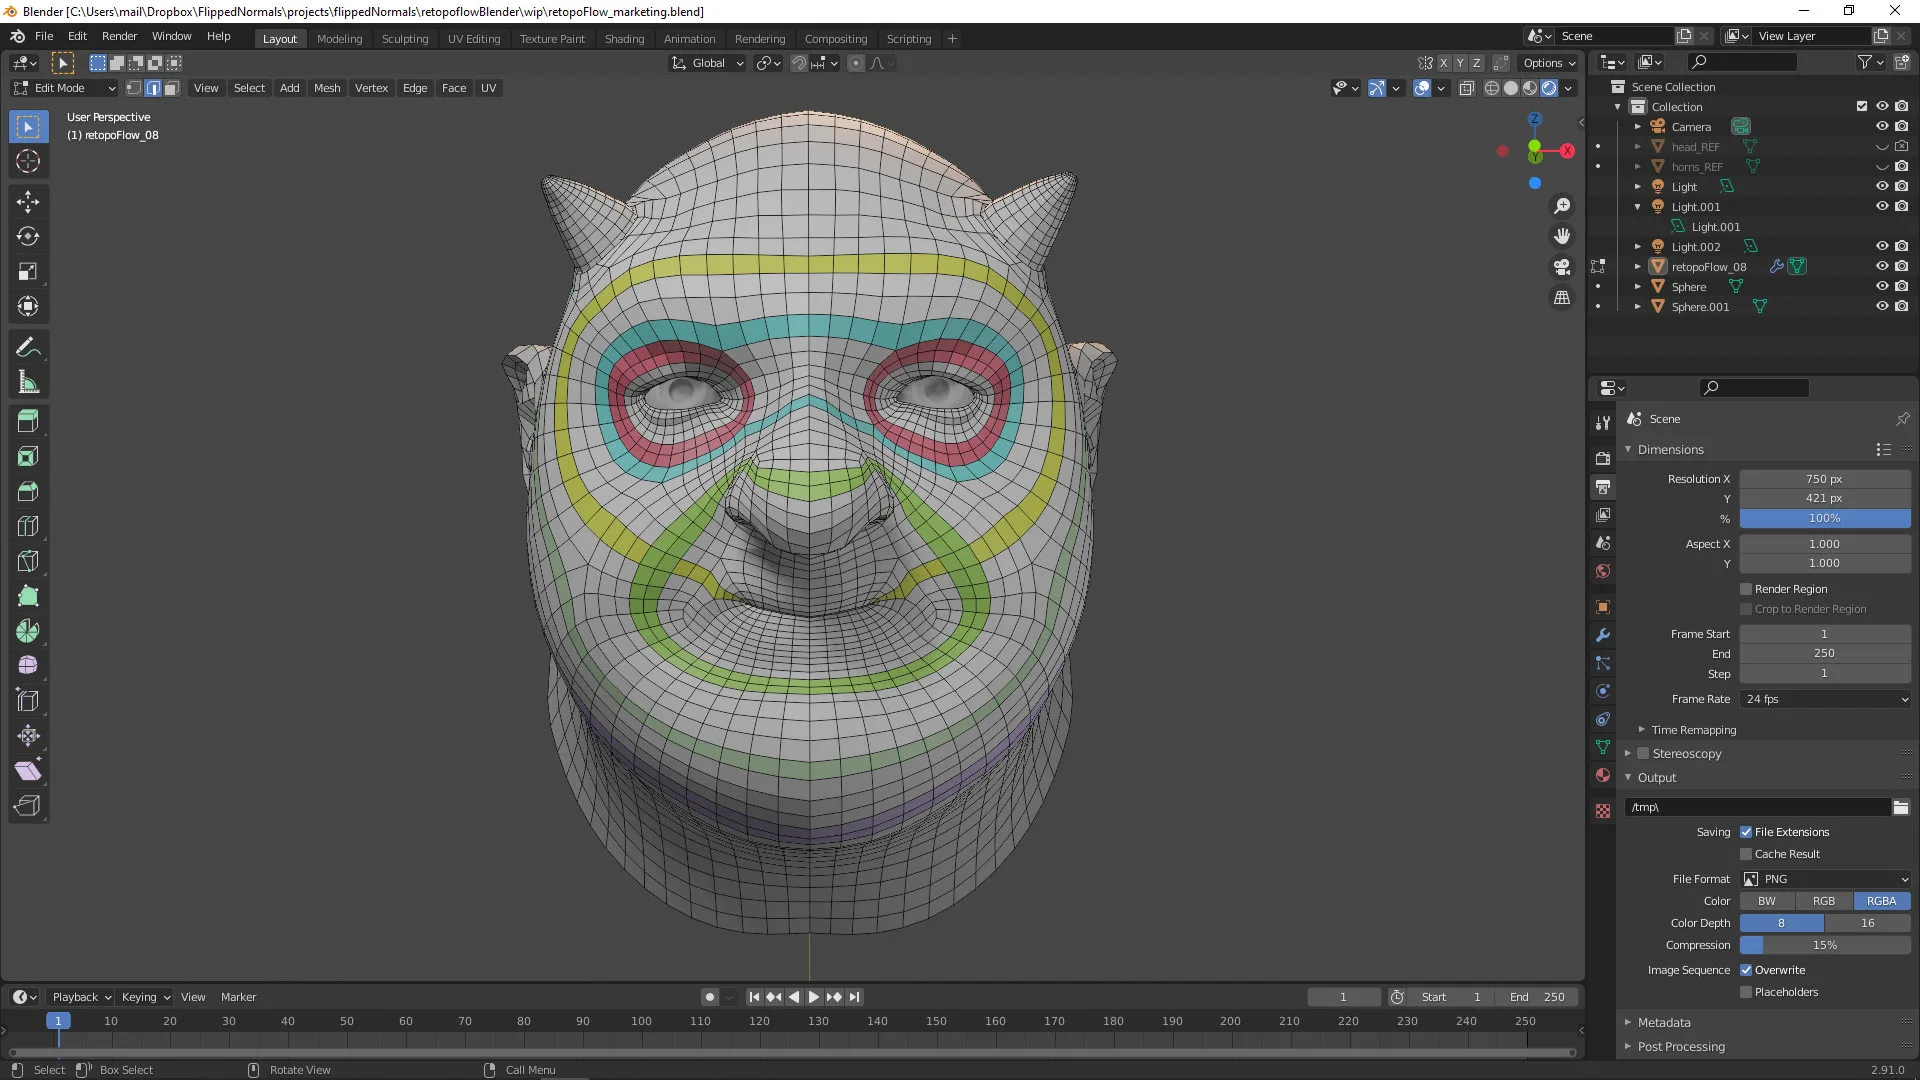The image size is (1920, 1080).
Task: Hide the Sphere object in outliner
Action: (1881, 287)
